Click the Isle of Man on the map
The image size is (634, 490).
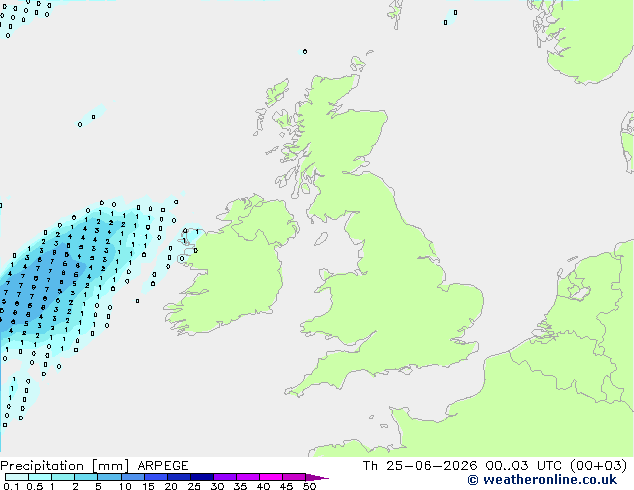[321, 239]
